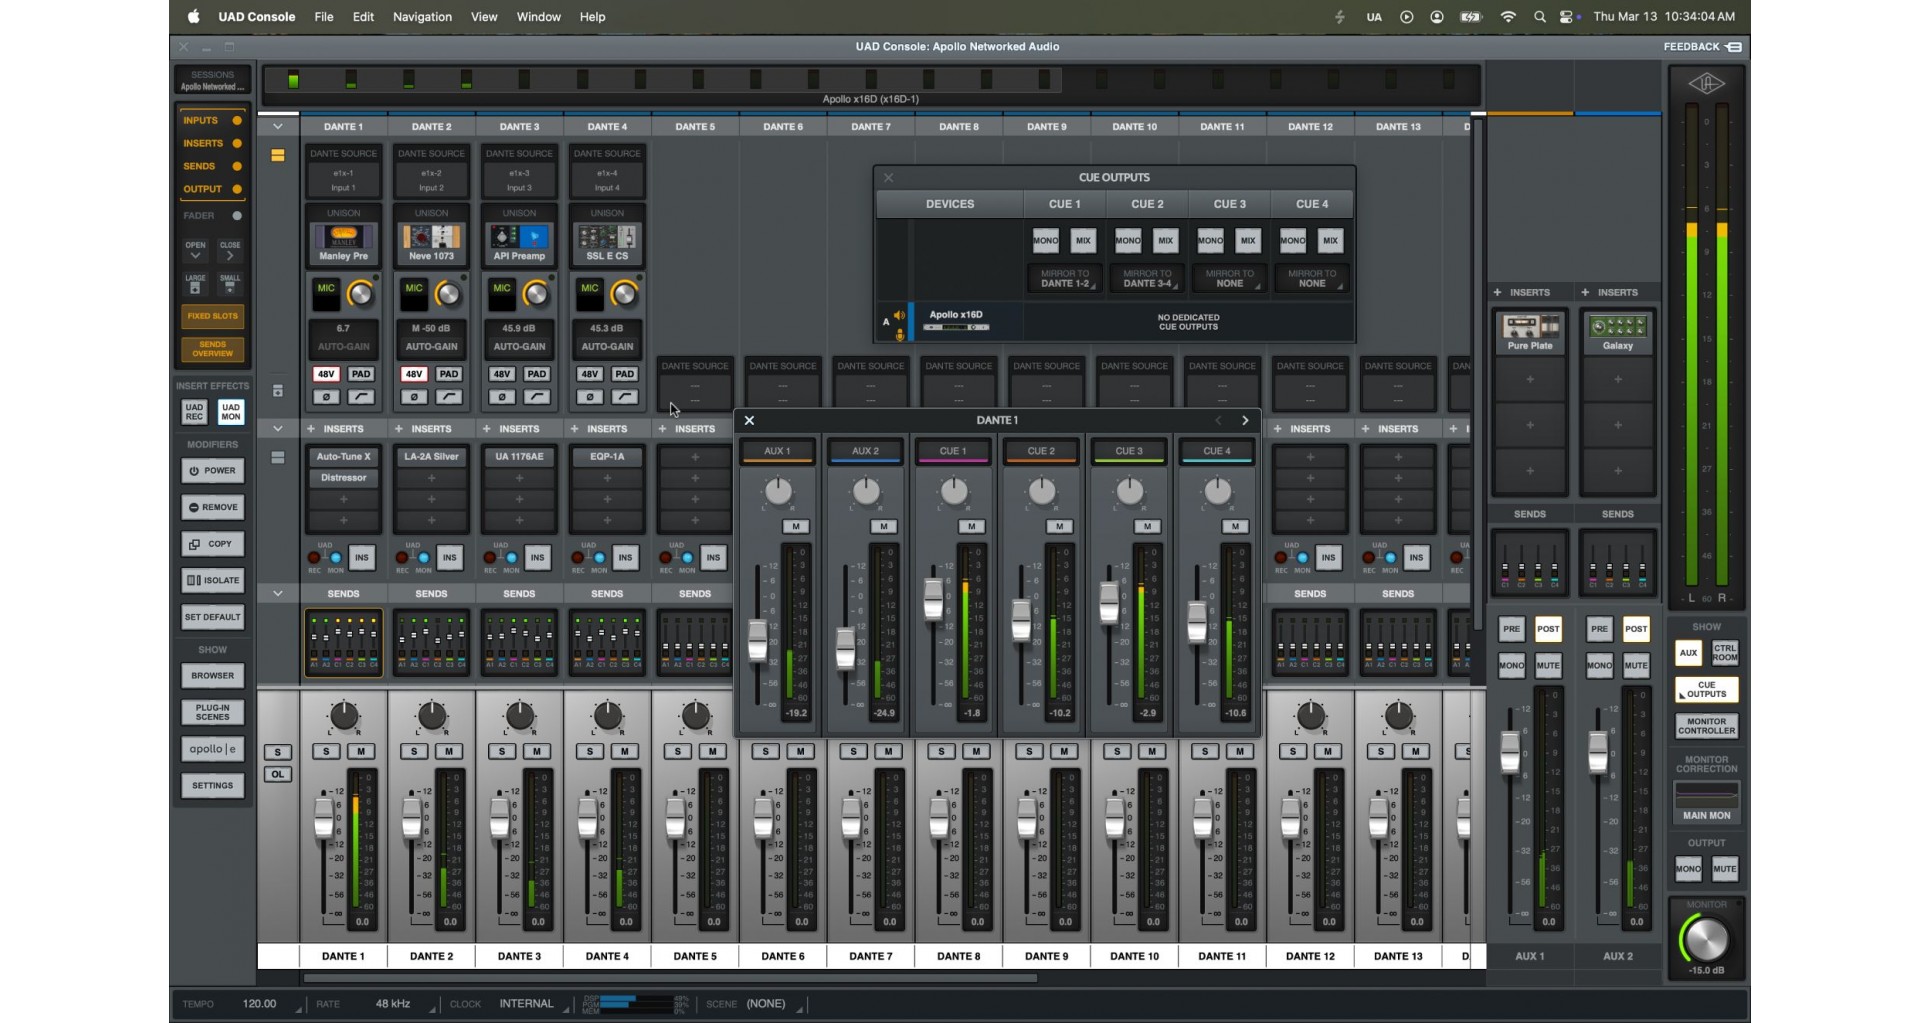Open the View menu
This screenshot has height=1023, width=1920.
click(484, 17)
